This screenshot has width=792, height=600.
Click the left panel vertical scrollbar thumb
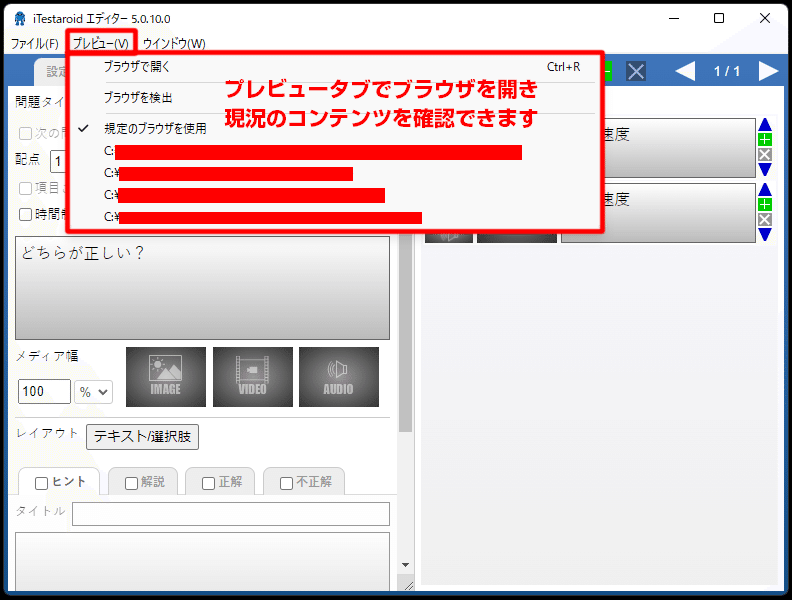[405, 333]
